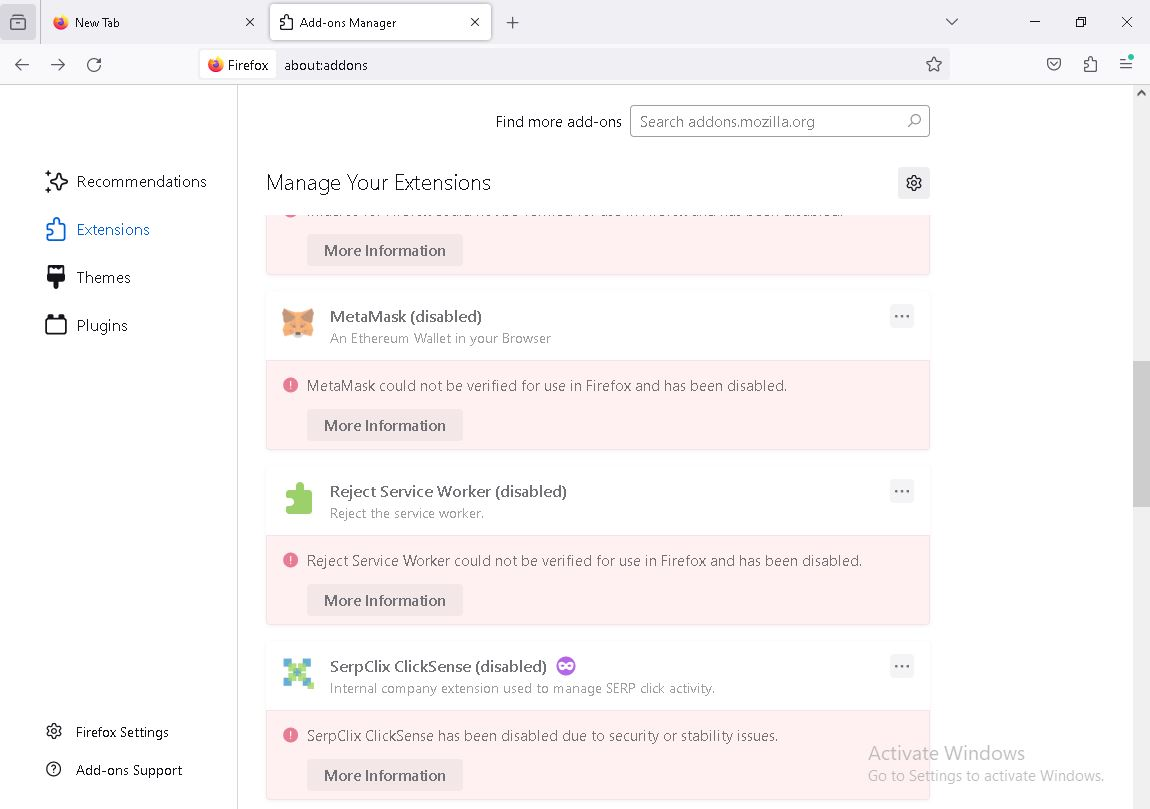Click the Reject Service Worker puzzle icon
Image resolution: width=1150 pixels, height=809 pixels.
click(298, 499)
